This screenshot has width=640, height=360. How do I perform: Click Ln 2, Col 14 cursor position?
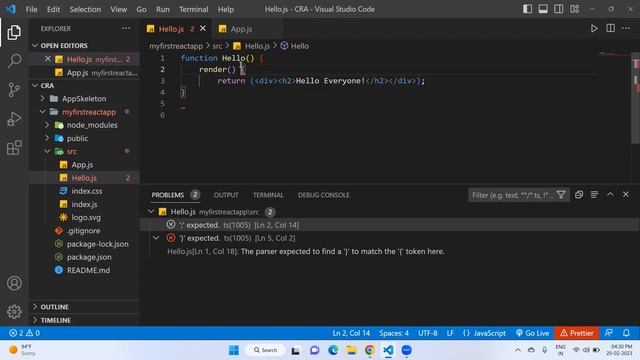351,333
